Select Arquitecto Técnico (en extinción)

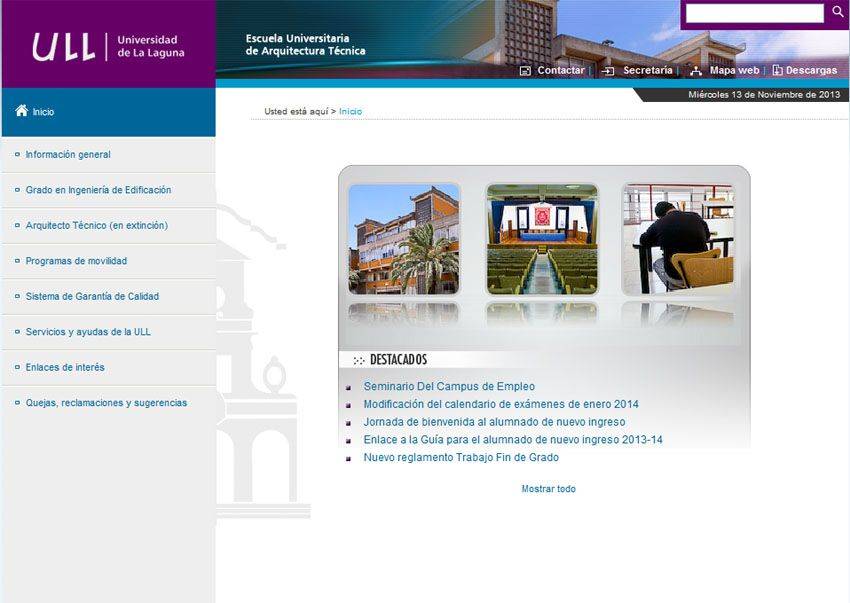[x=96, y=226]
